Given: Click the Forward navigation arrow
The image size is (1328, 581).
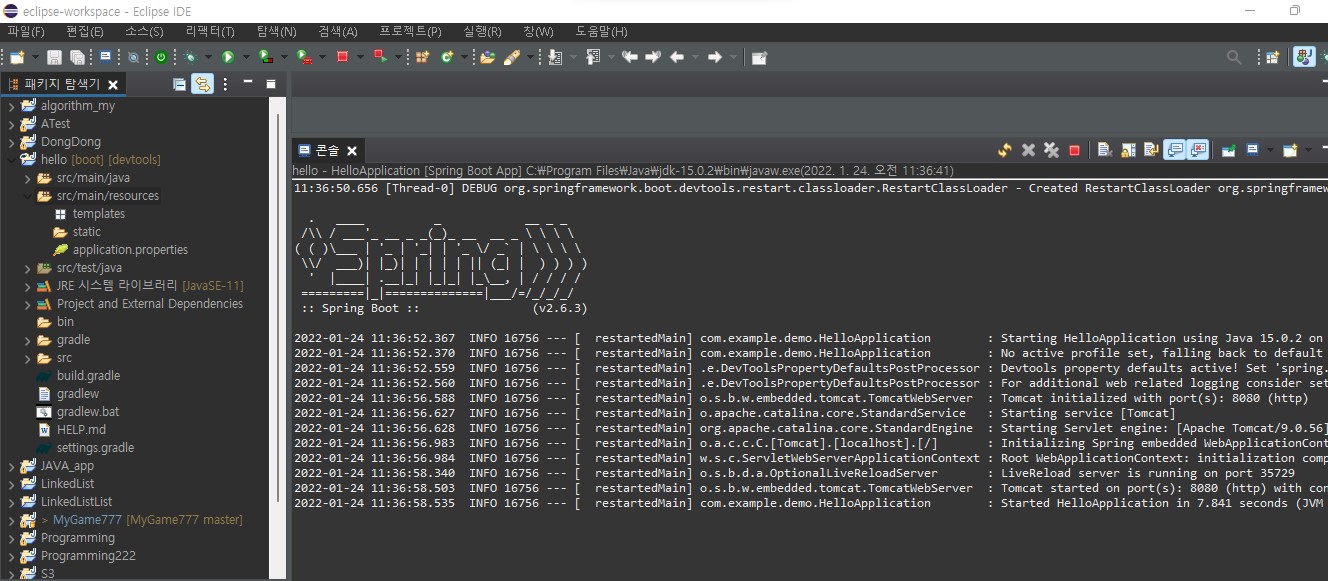Looking at the screenshot, I should pos(715,57).
